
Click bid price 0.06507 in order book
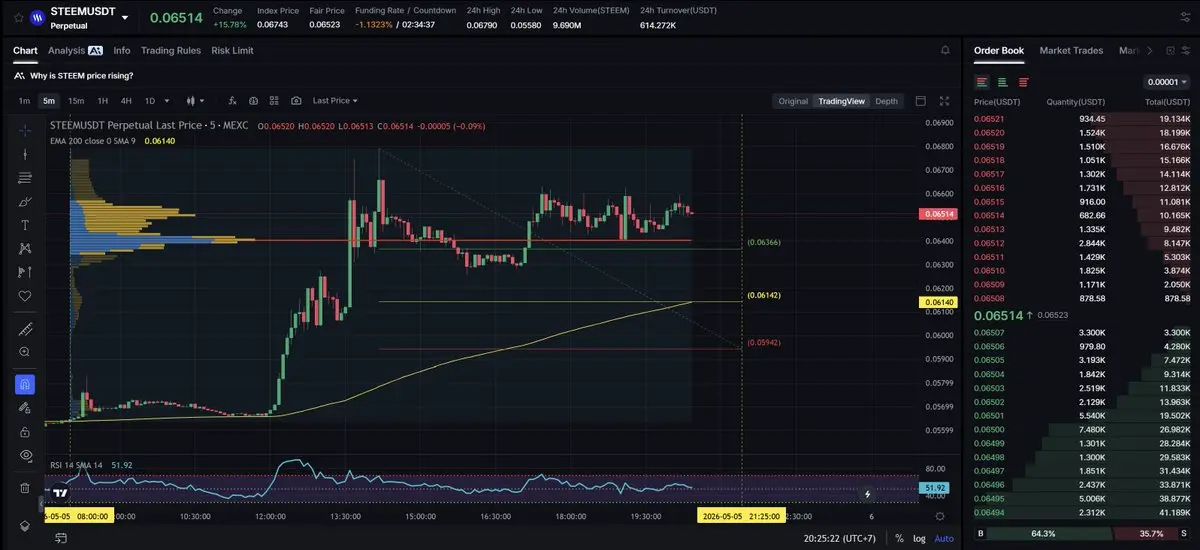[x=989, y=332]
